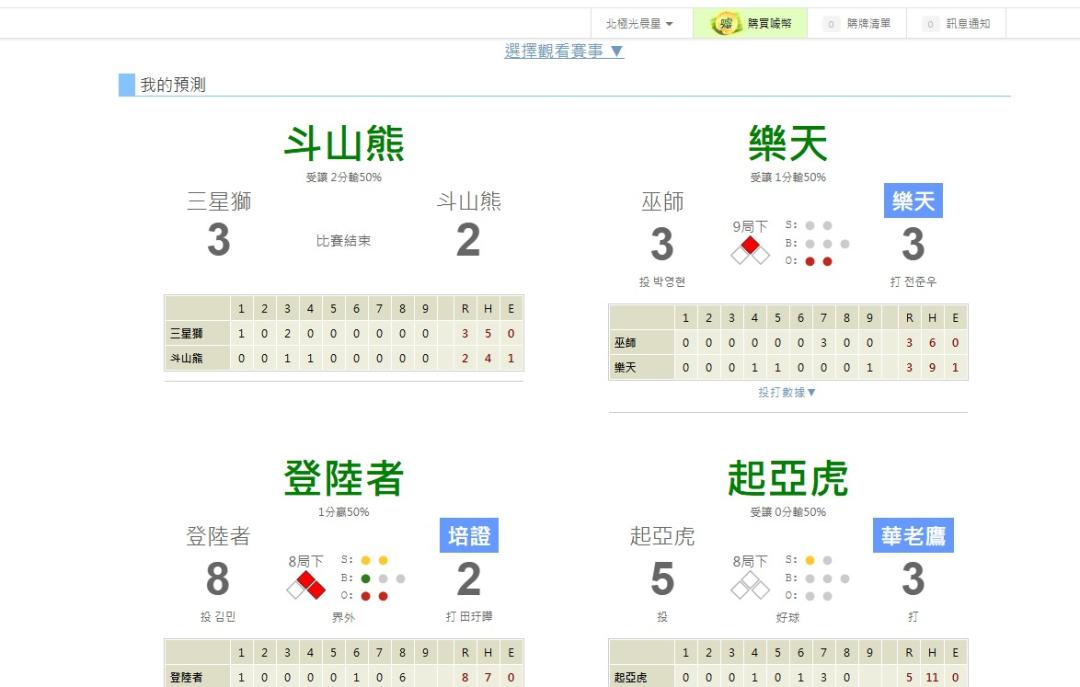Click the gray 巫師 team name above its score
1080x687 pixels.
pyautogui.click(x=663, y=201)
